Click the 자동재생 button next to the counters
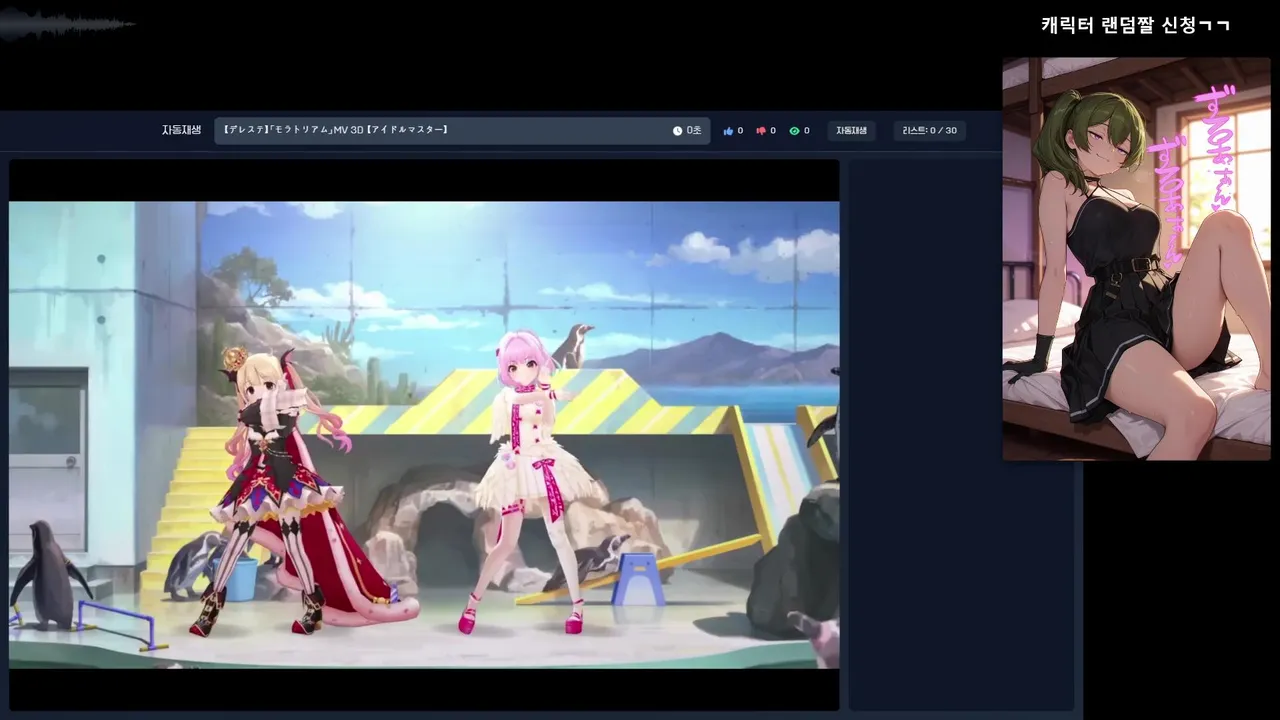 (852, 131)
